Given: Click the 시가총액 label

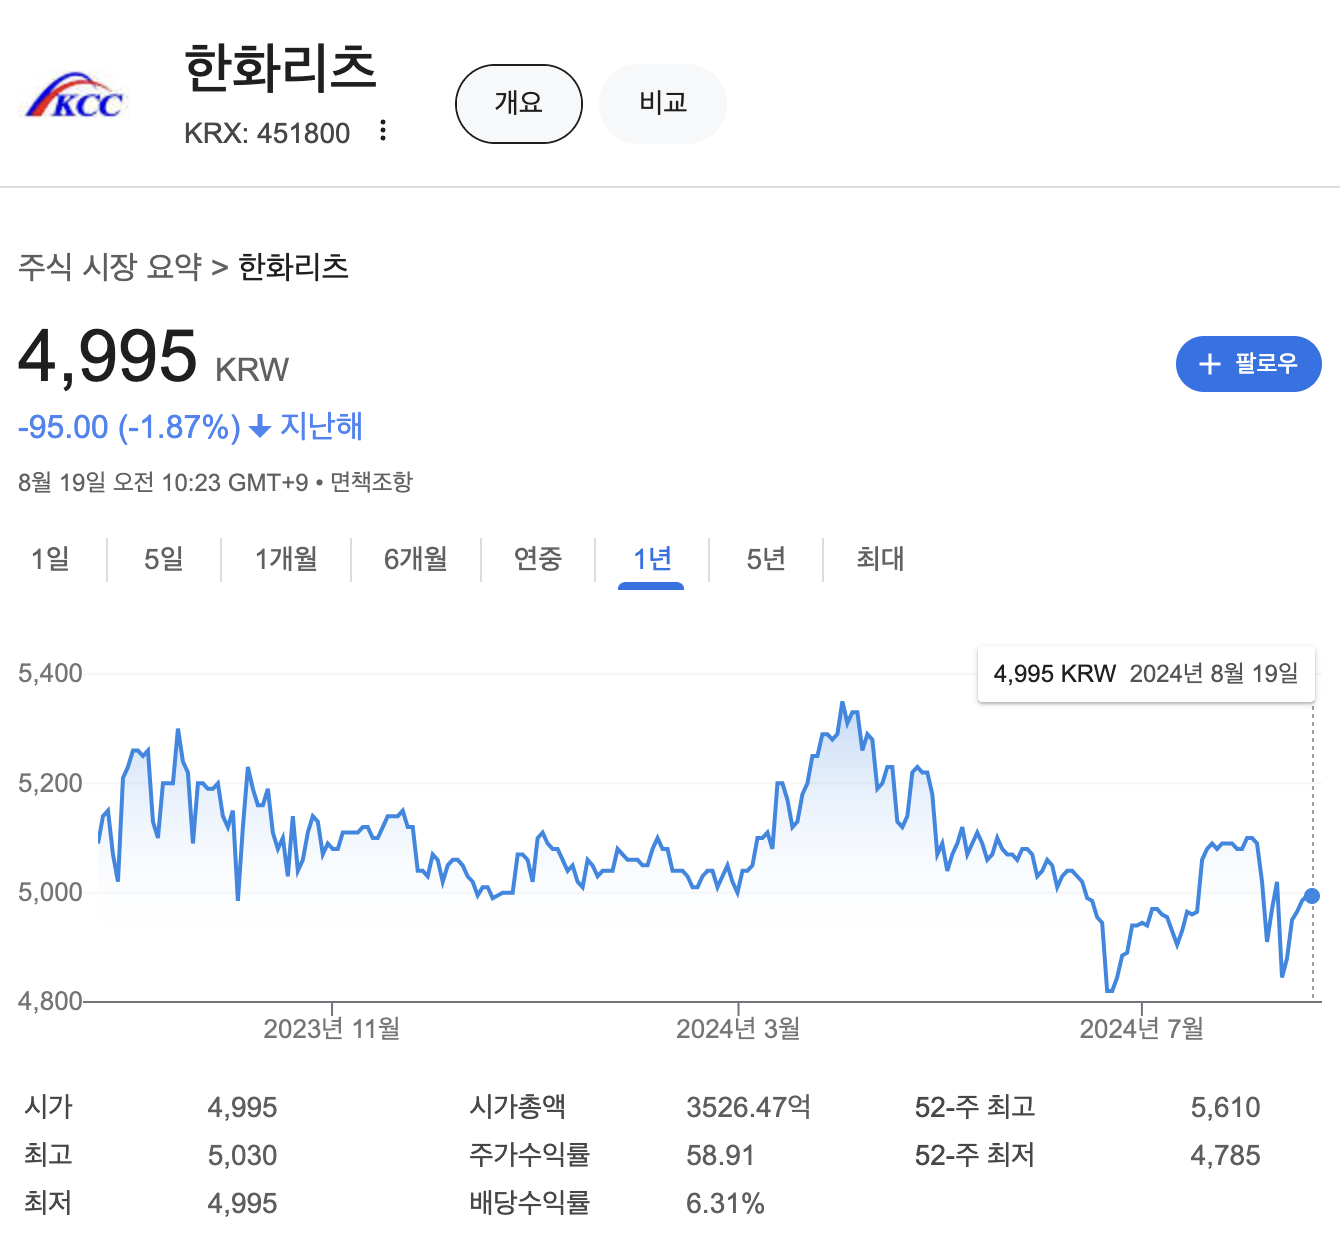Looking at the screenshot, I should coord(518,1107).
